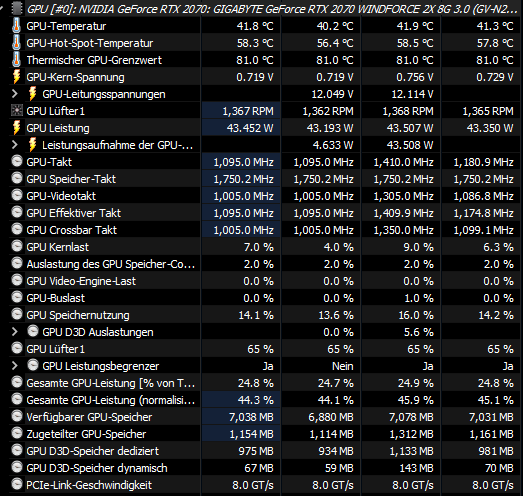Click the gauge icon beside GPU Speichernutzung
This screenshot has width=523, height=496.
coord(17,314)
